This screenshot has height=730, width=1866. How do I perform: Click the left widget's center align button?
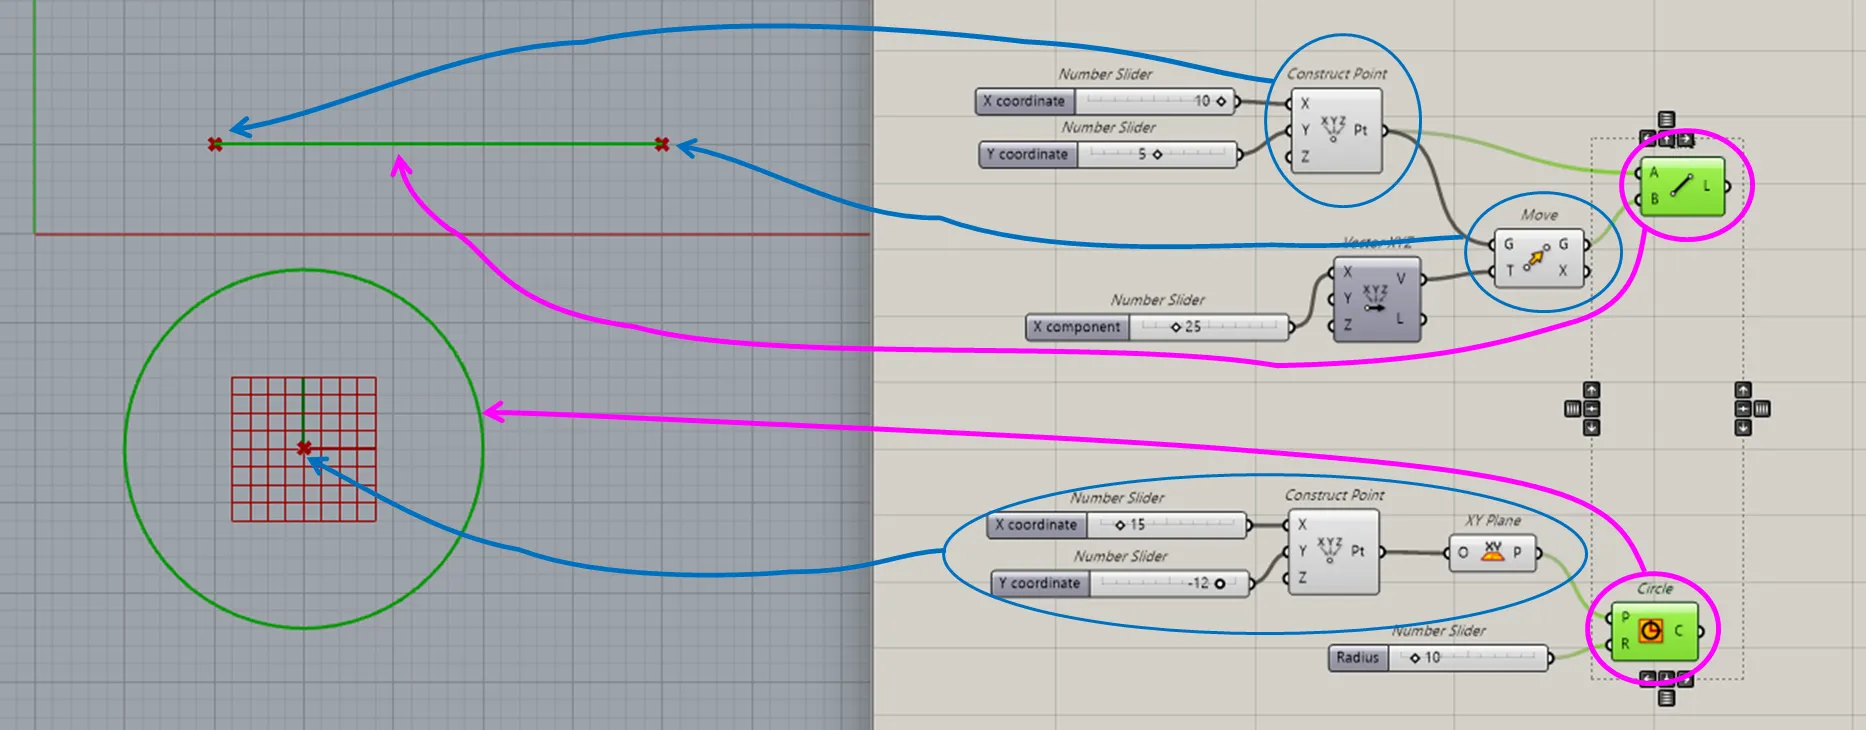[x=1591, y=409]
